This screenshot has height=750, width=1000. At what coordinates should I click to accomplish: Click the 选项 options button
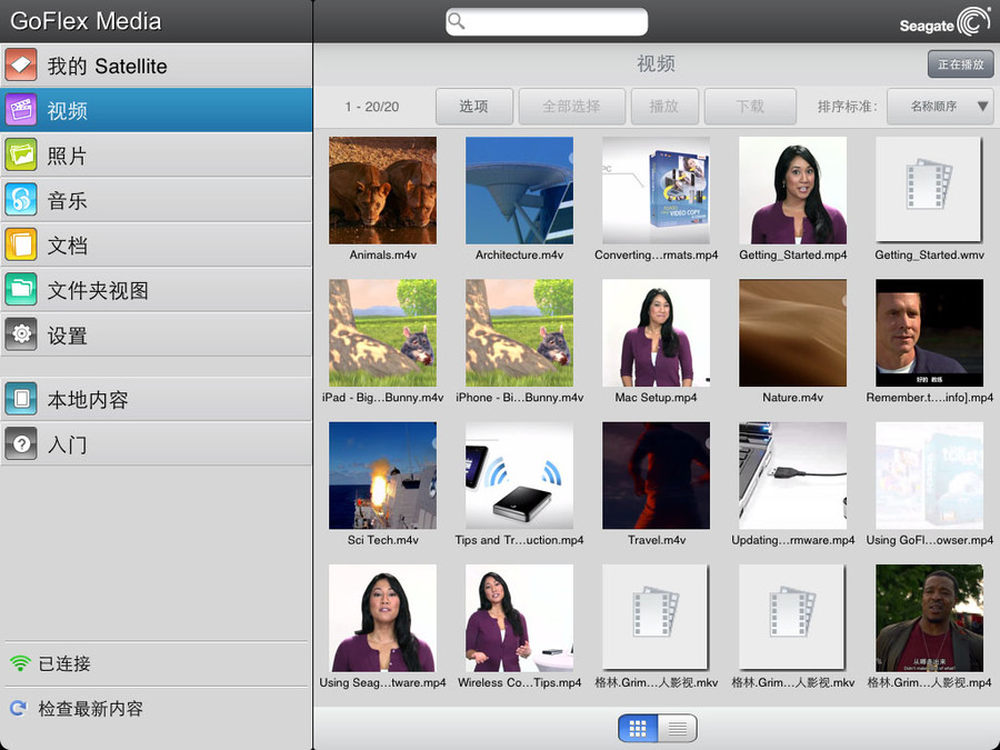click(474, 106)
